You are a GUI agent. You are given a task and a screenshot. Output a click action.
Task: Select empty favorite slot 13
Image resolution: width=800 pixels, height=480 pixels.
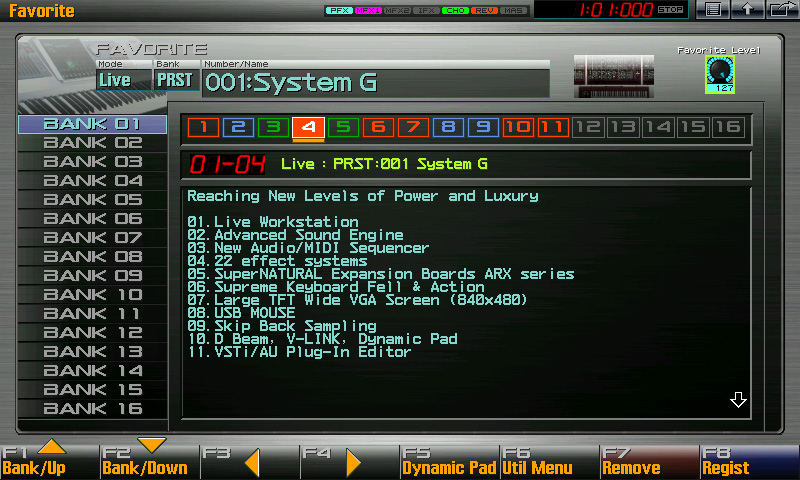[x=623, y=127]
